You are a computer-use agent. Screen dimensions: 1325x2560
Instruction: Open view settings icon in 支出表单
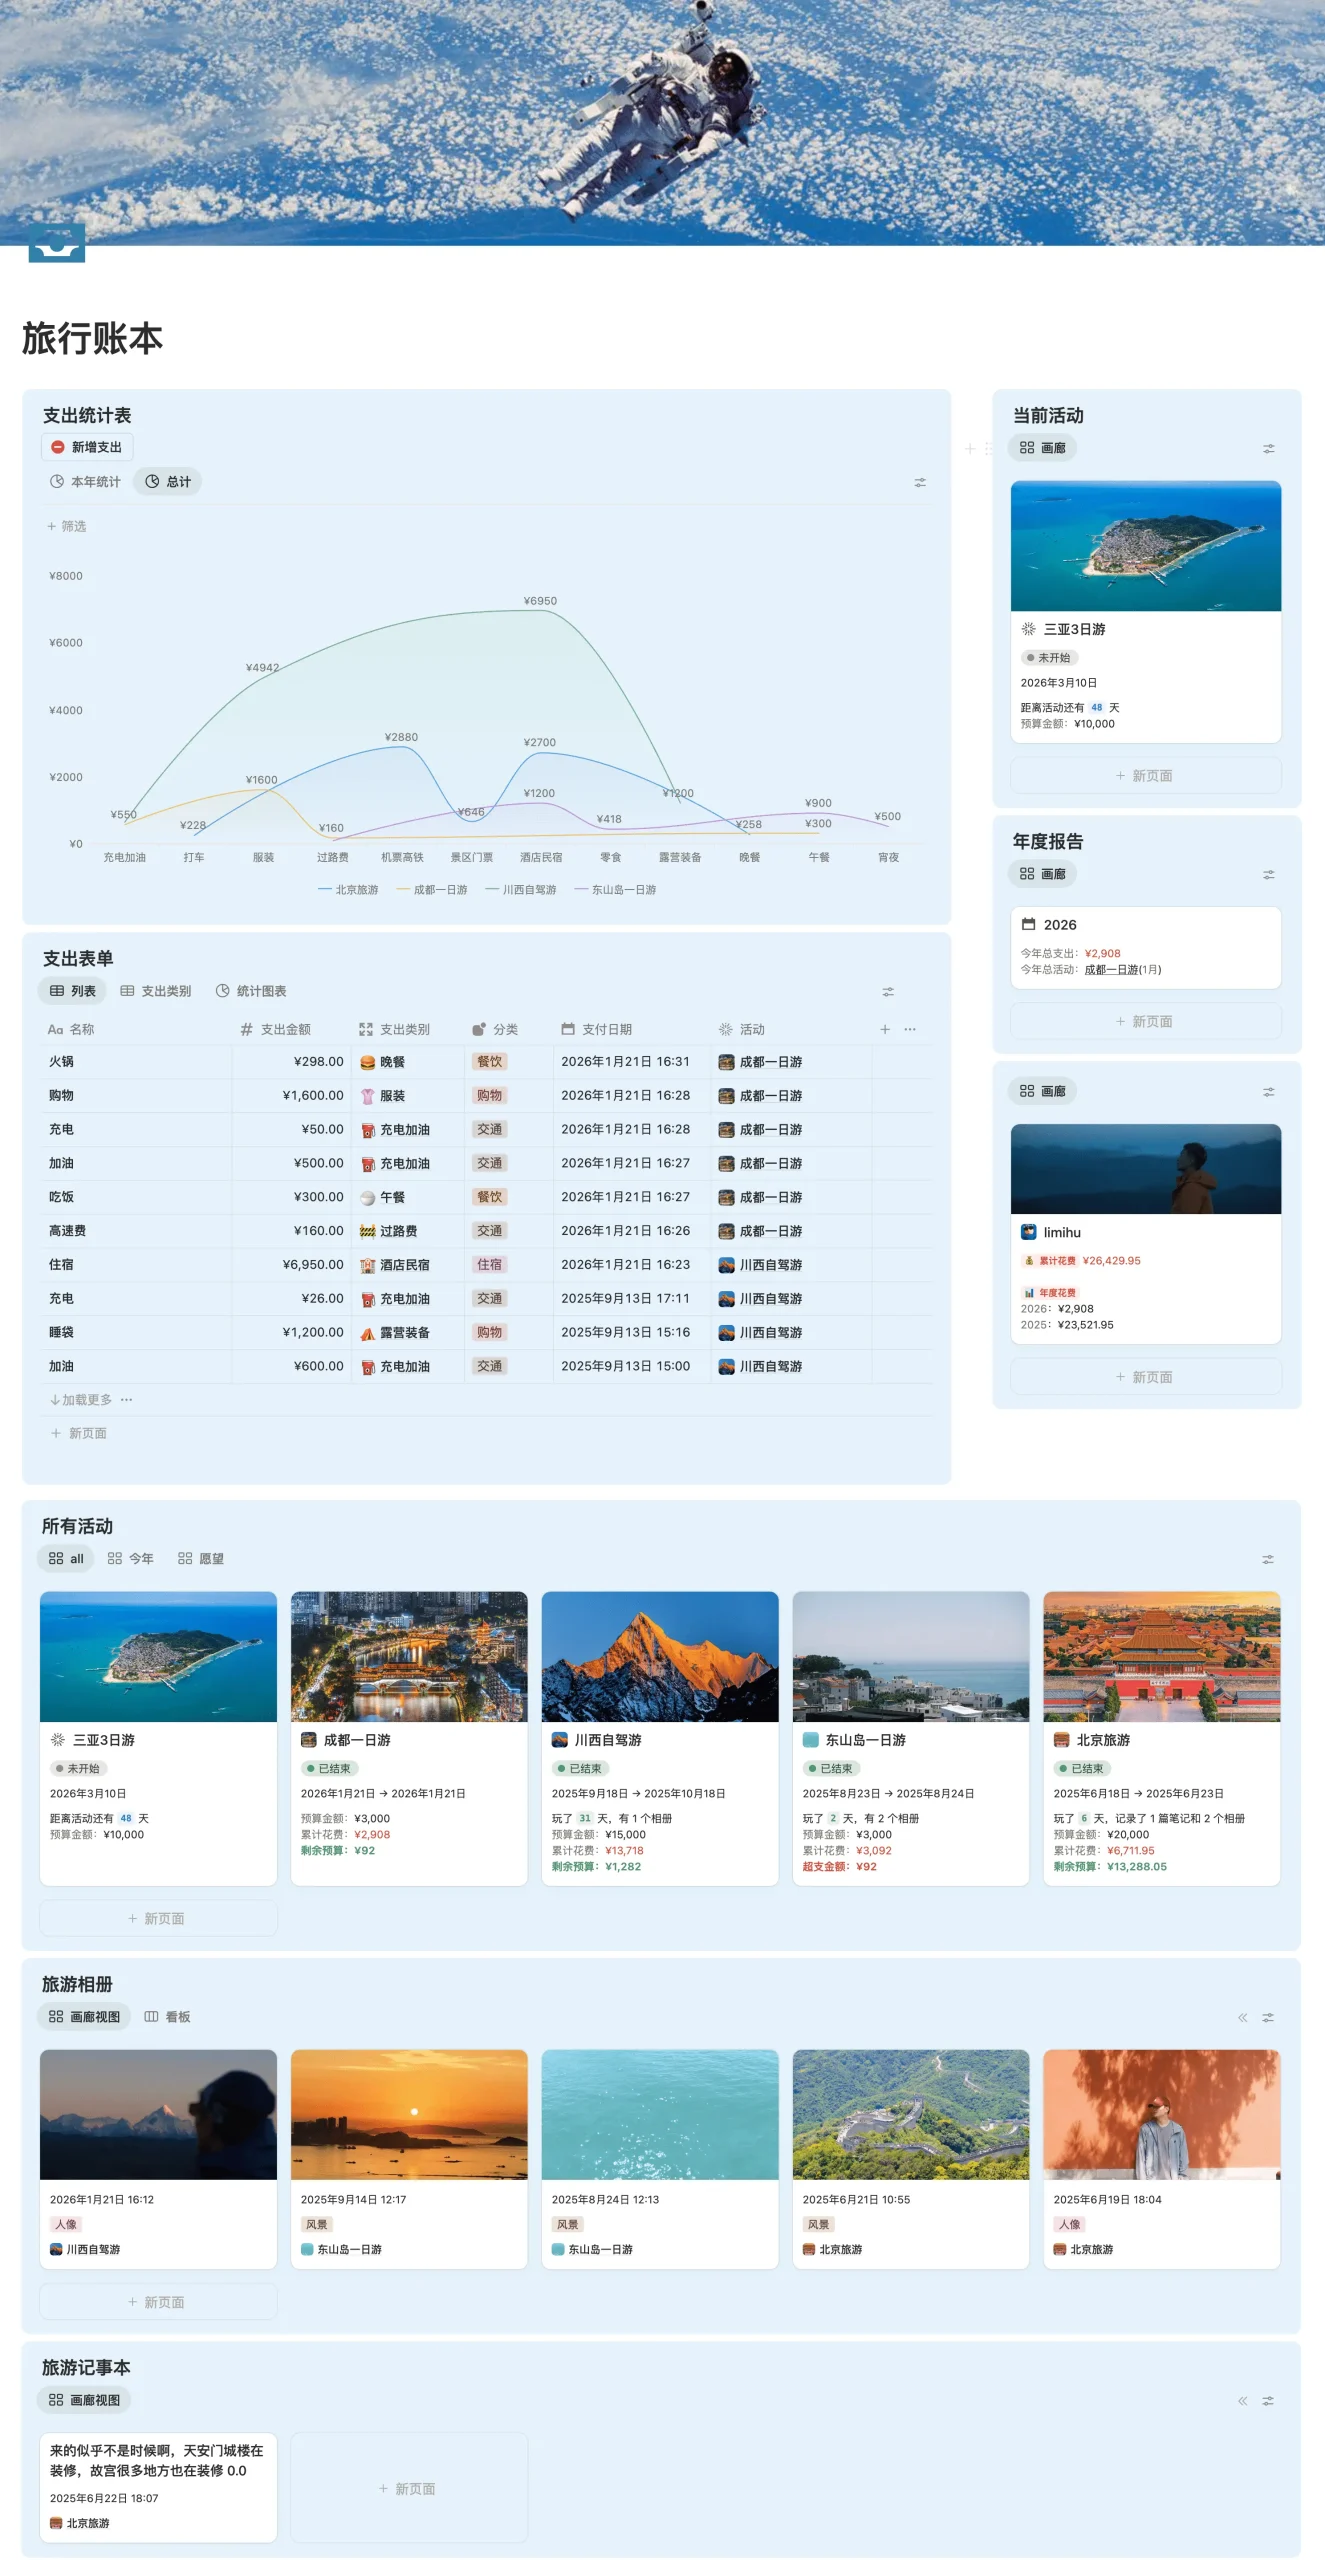coord(887,992)
